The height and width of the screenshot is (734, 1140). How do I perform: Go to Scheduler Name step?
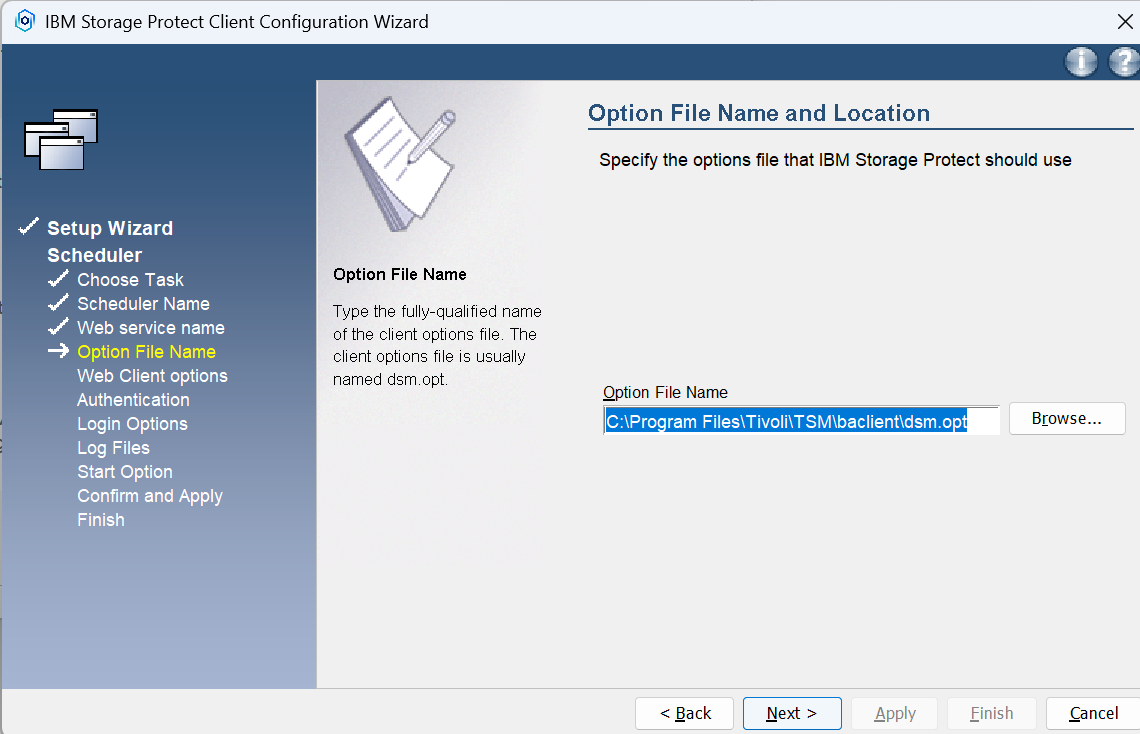click(x=143, y=304)
